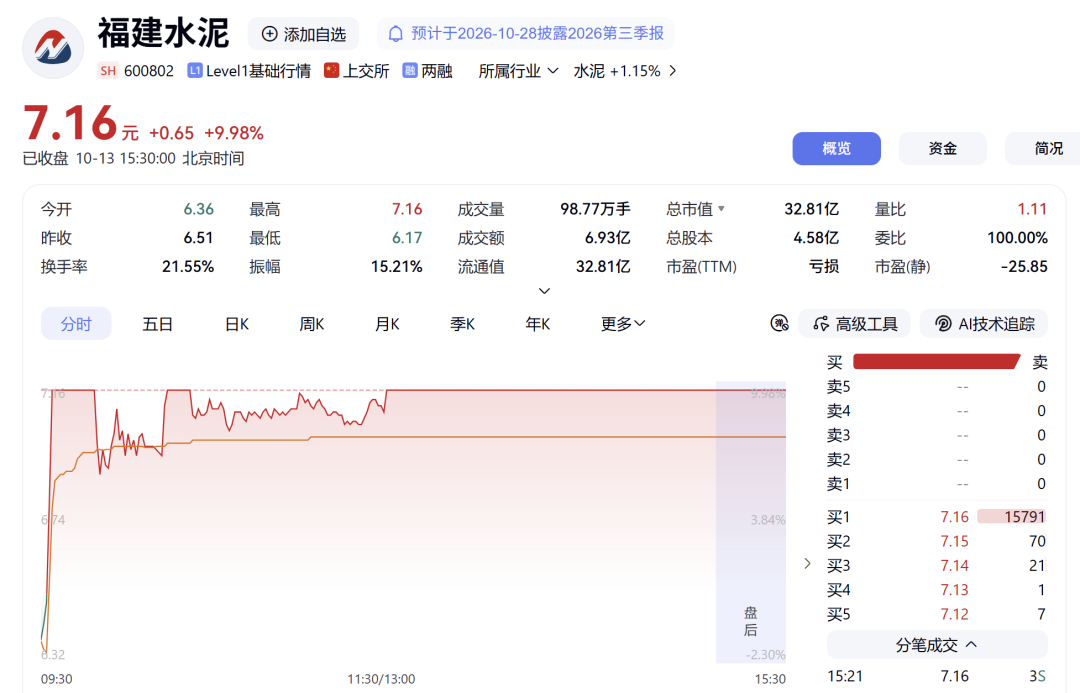Viewport: 1080px width, 693px height.
Task: Click the 市盈(TTM) value 亏损
Action: tap(824, 267)
